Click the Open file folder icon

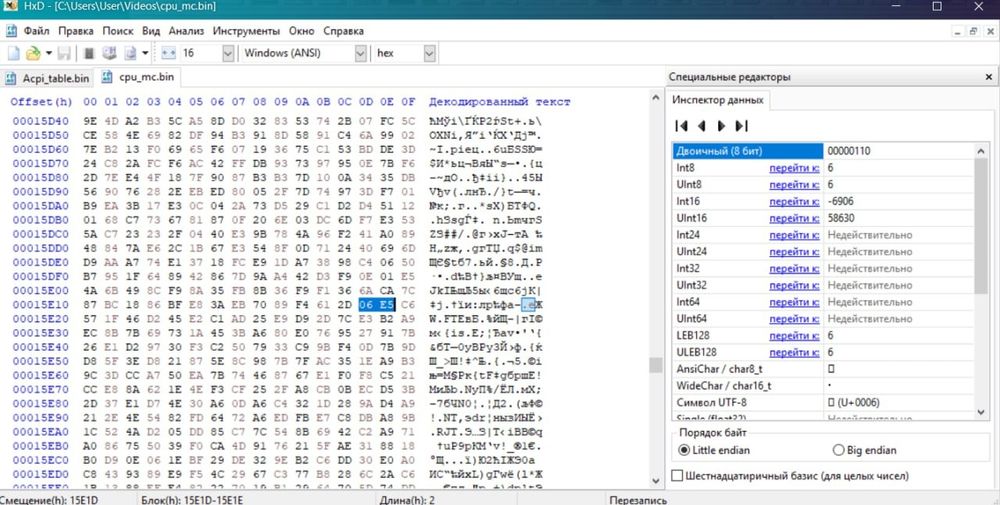[x=33, y=54]
